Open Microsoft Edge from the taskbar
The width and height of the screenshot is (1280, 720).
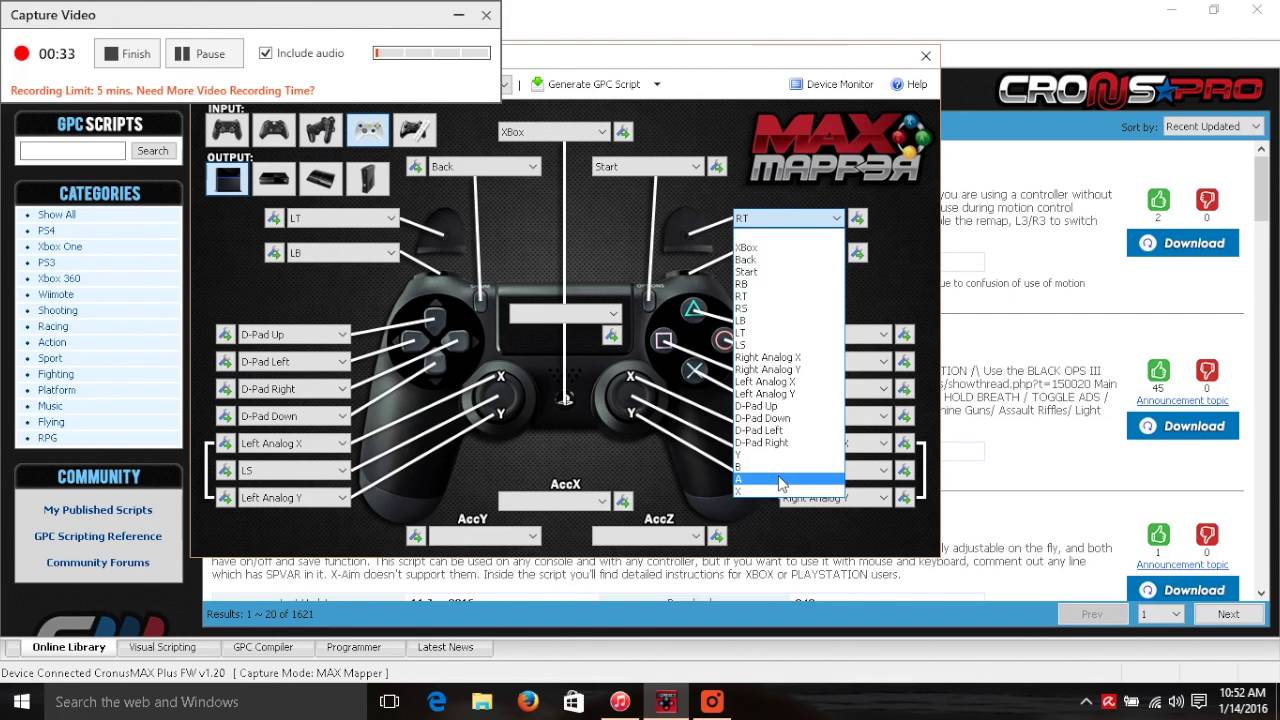click(437, 702)
